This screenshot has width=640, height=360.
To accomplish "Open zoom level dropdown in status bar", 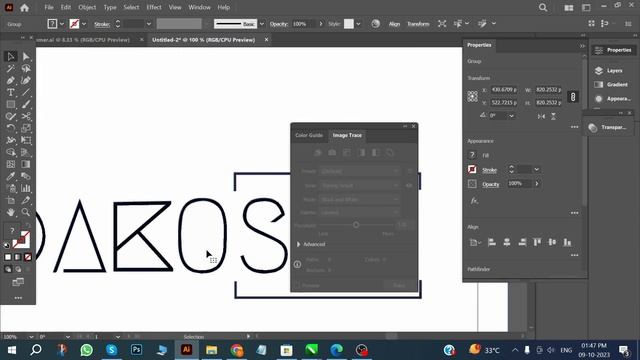I will (31, 337).
